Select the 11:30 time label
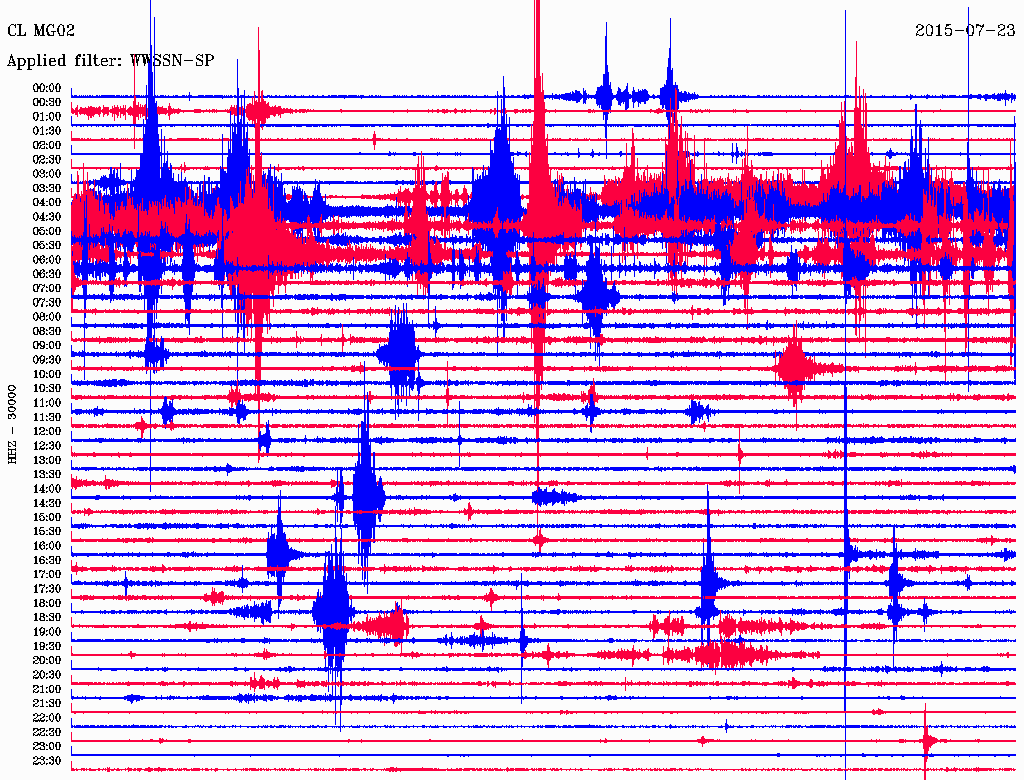The image size is (1024, 780). point(47,417)
